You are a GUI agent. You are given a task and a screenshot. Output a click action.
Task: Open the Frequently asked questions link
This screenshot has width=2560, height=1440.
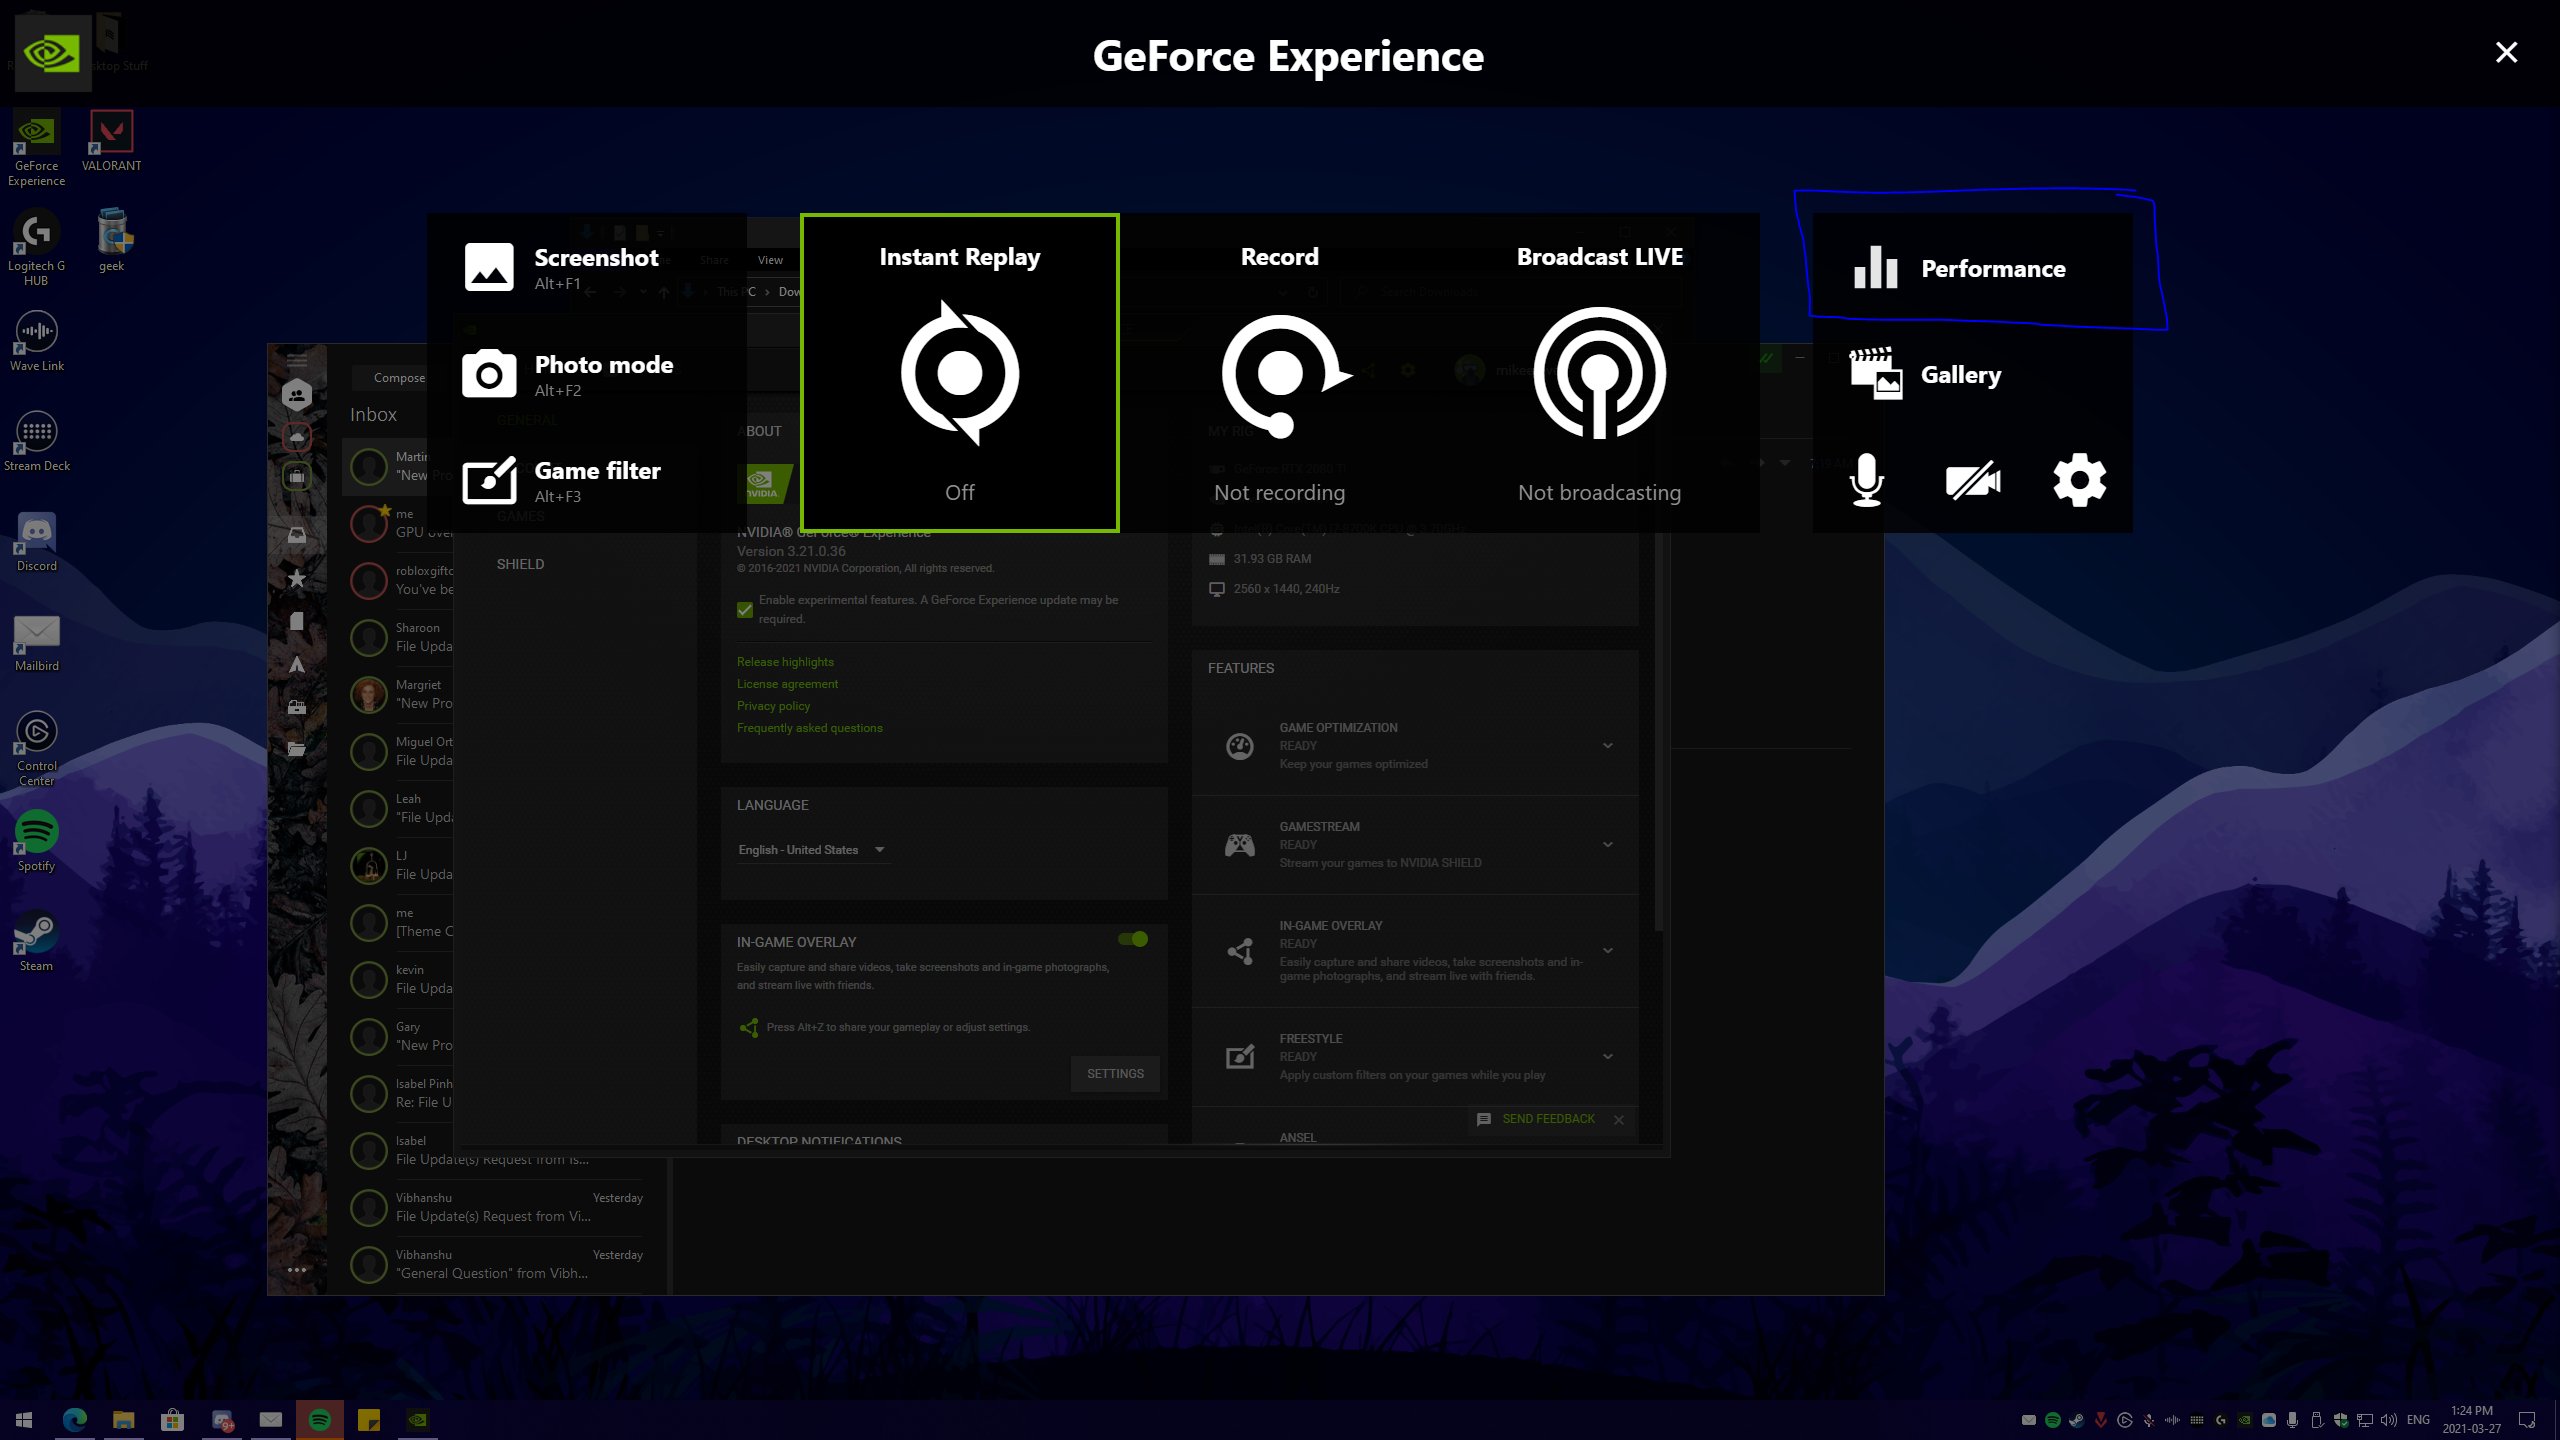[x=809, y=728]
